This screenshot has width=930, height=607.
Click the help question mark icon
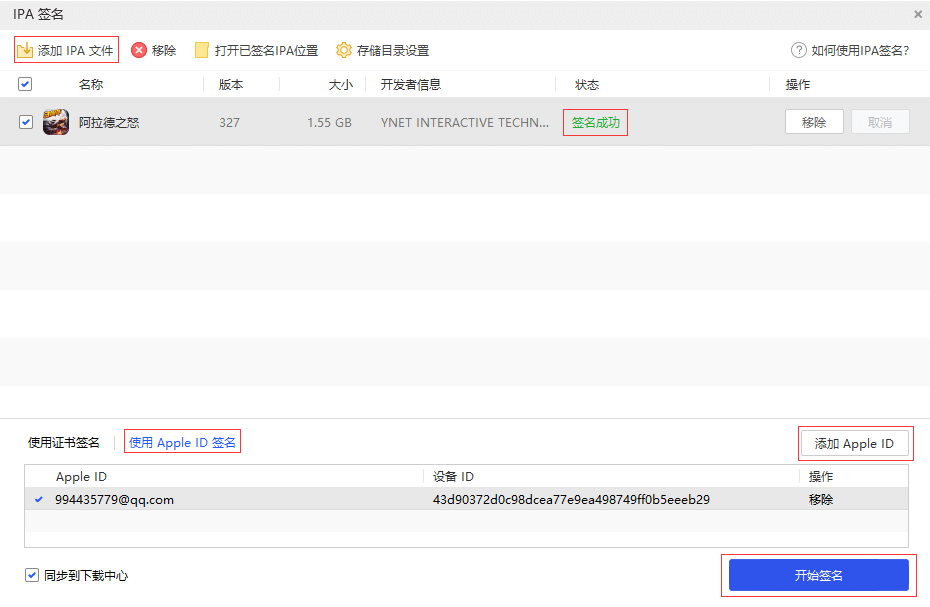(x=798, y=50)
